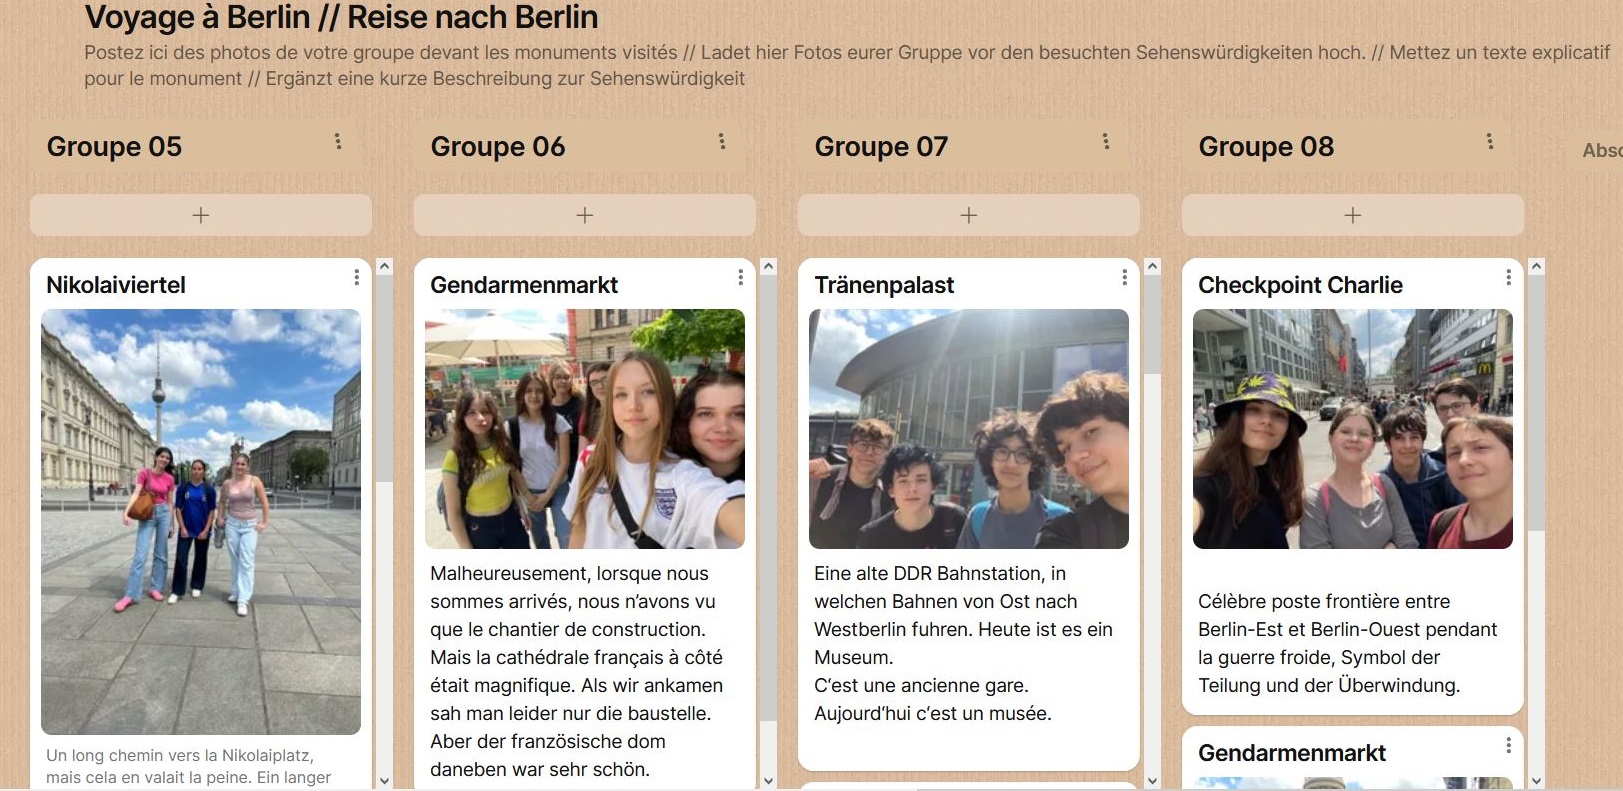Add a new post to Groupe 08
1623x791 pixels.
click(1353, 215)
